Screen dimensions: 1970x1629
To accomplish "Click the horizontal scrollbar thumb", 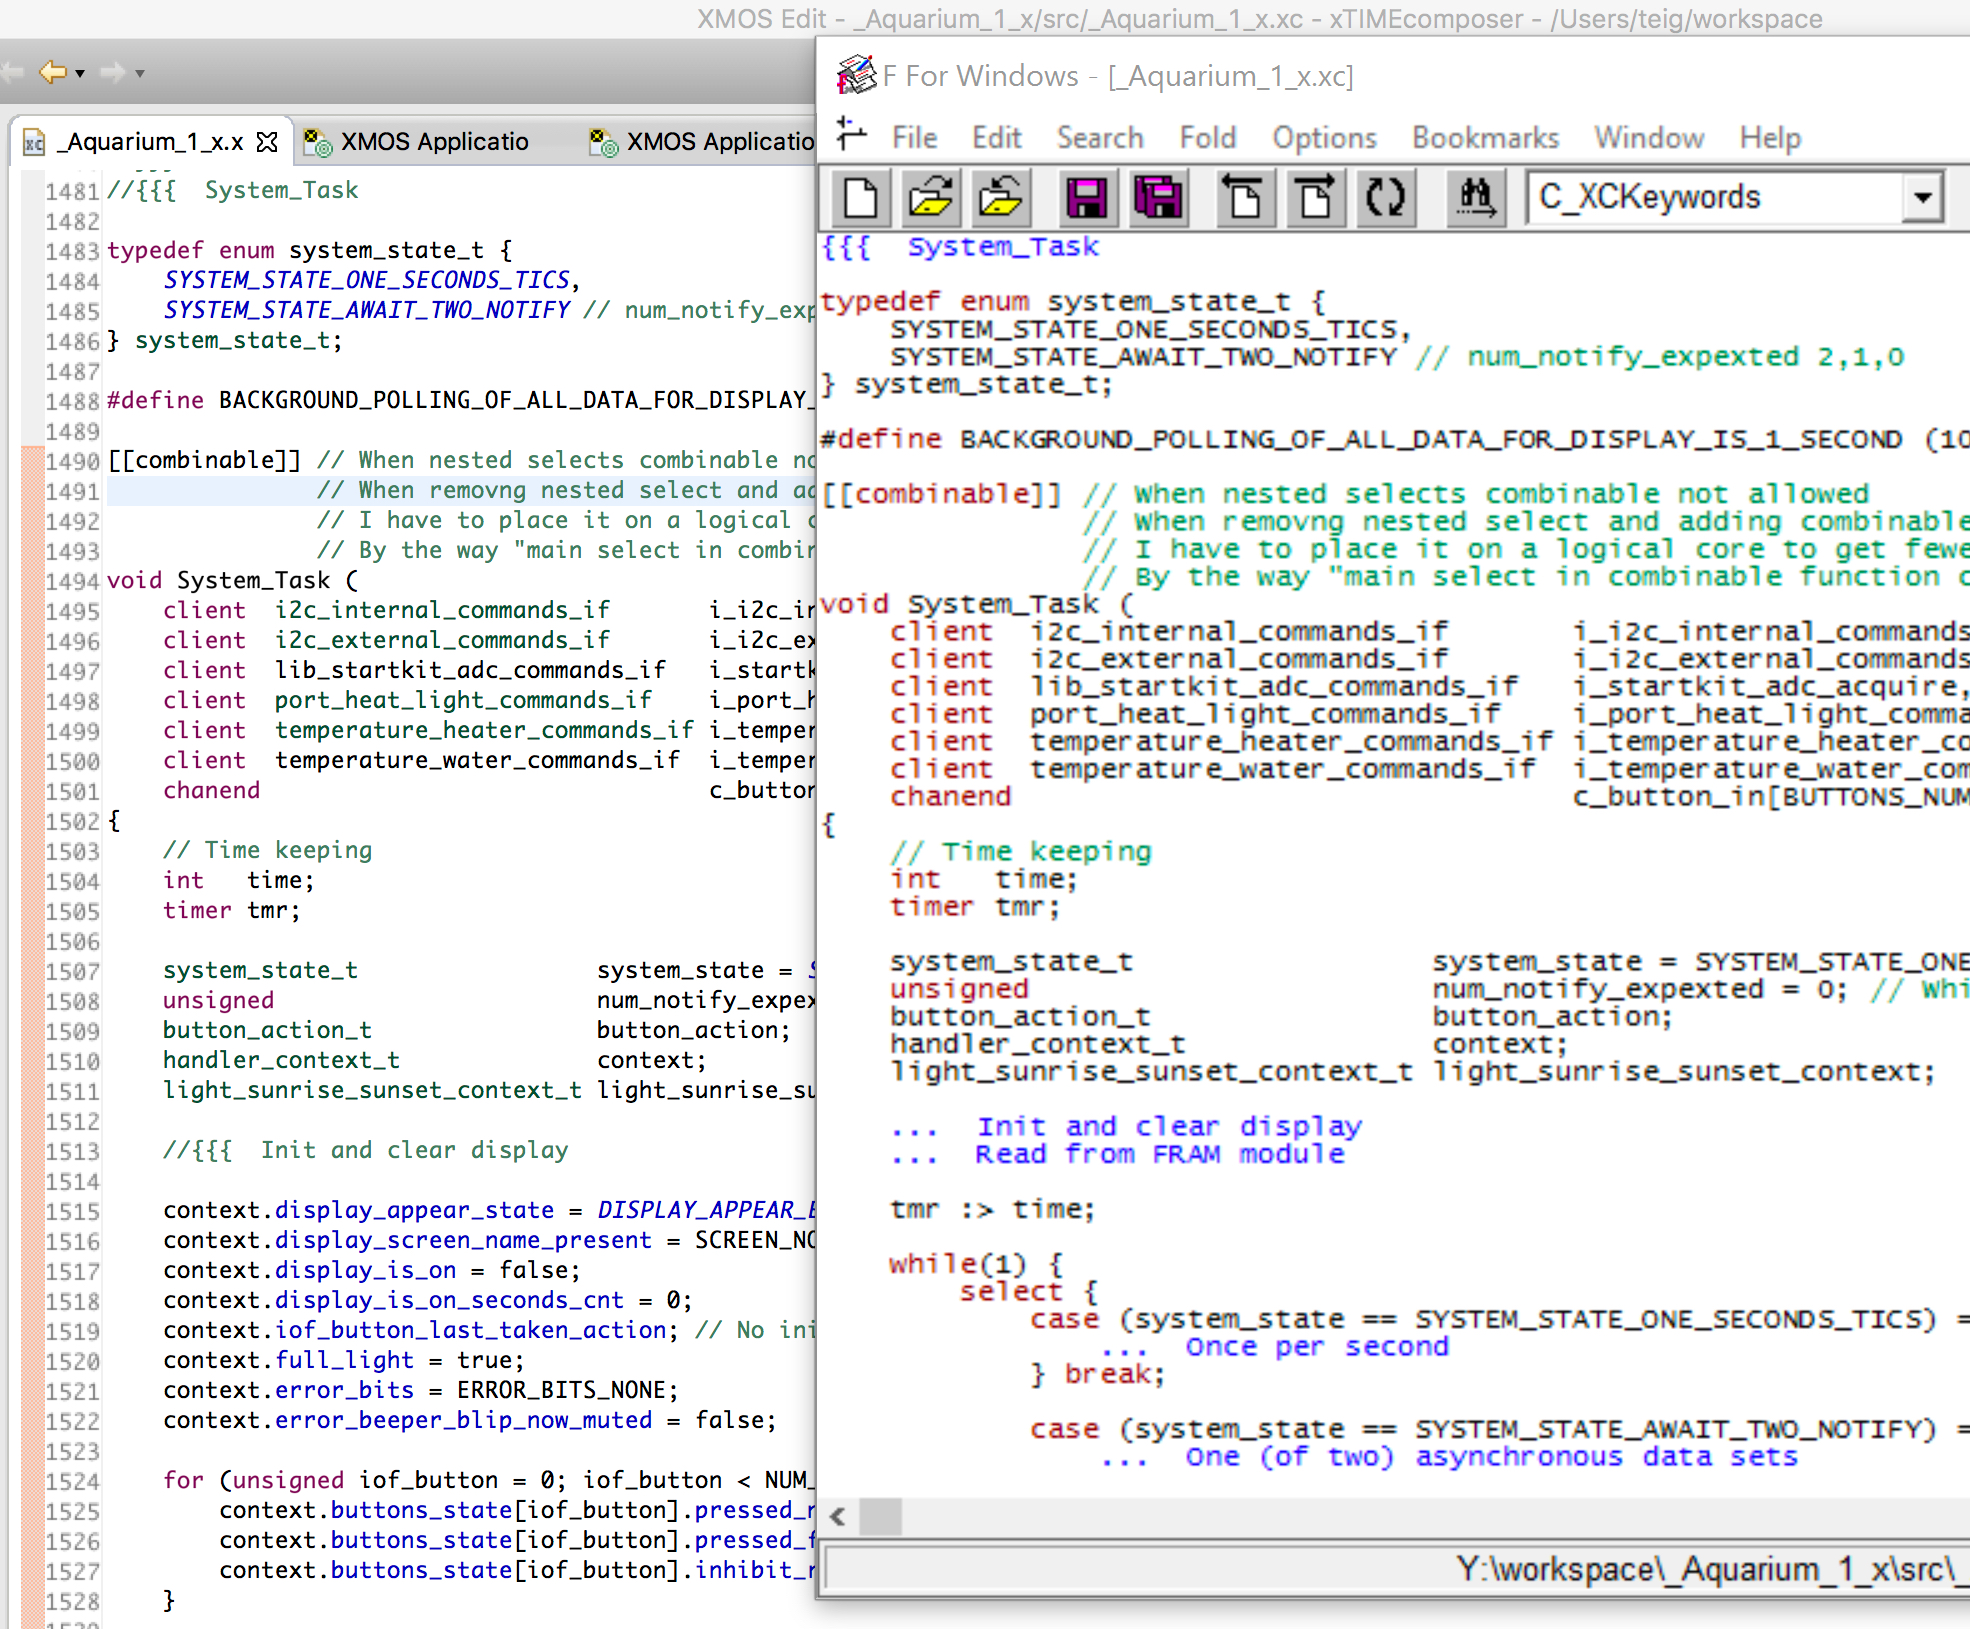I will tap(880, 1516).
